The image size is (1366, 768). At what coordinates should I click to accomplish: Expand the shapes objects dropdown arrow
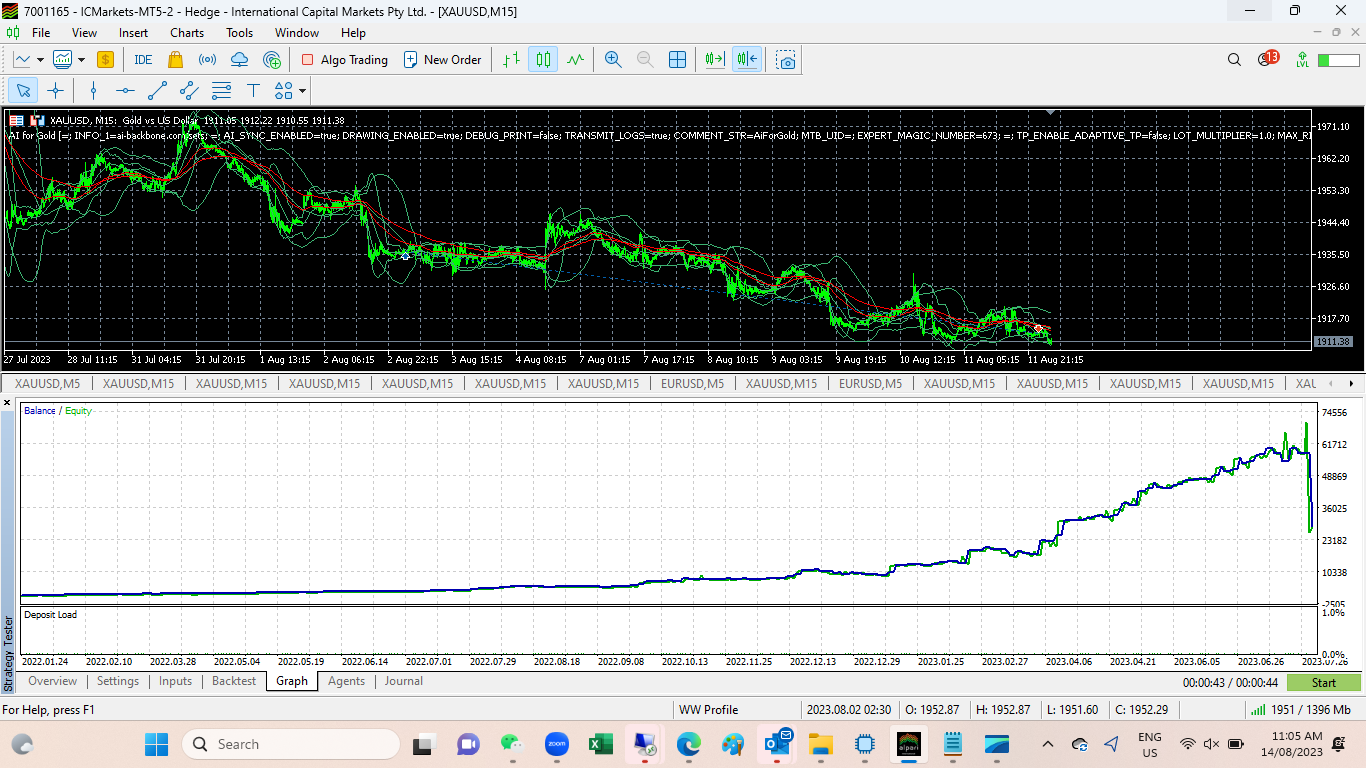302,91
